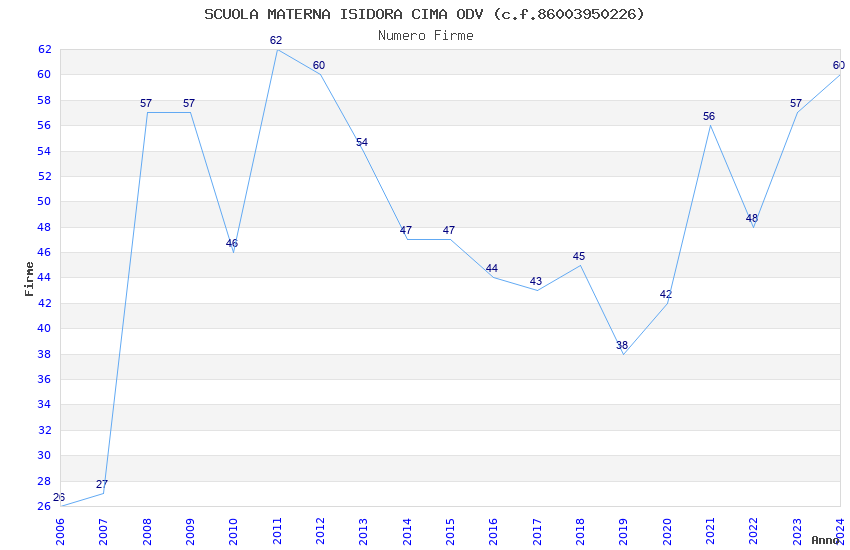
Task: Click data point label 60 for year 2024
Action: click(839, 65)
